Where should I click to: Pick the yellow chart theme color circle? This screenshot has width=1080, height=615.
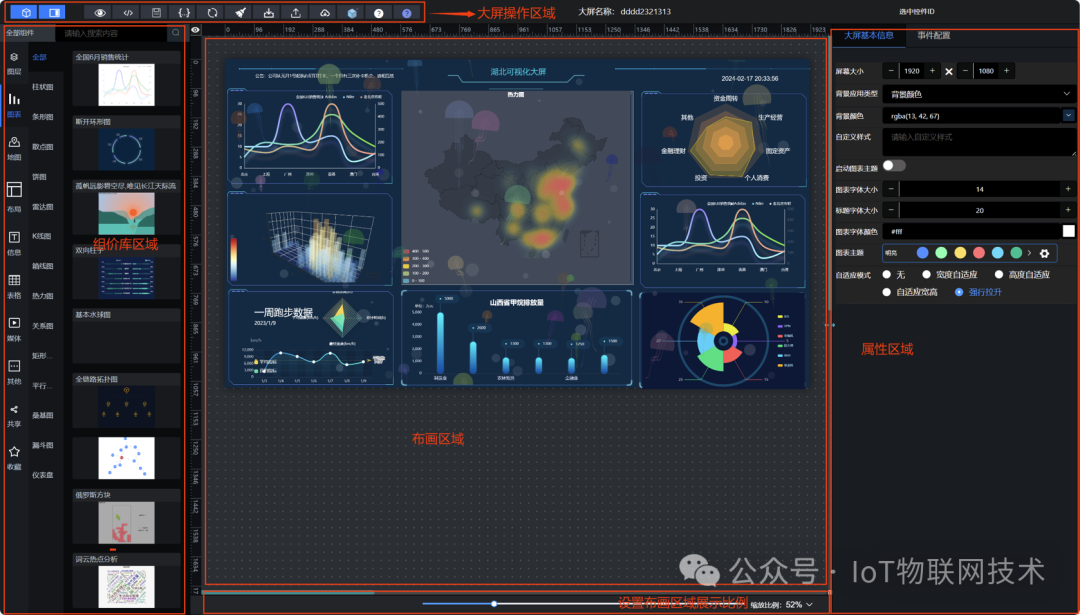coord(960,253)
